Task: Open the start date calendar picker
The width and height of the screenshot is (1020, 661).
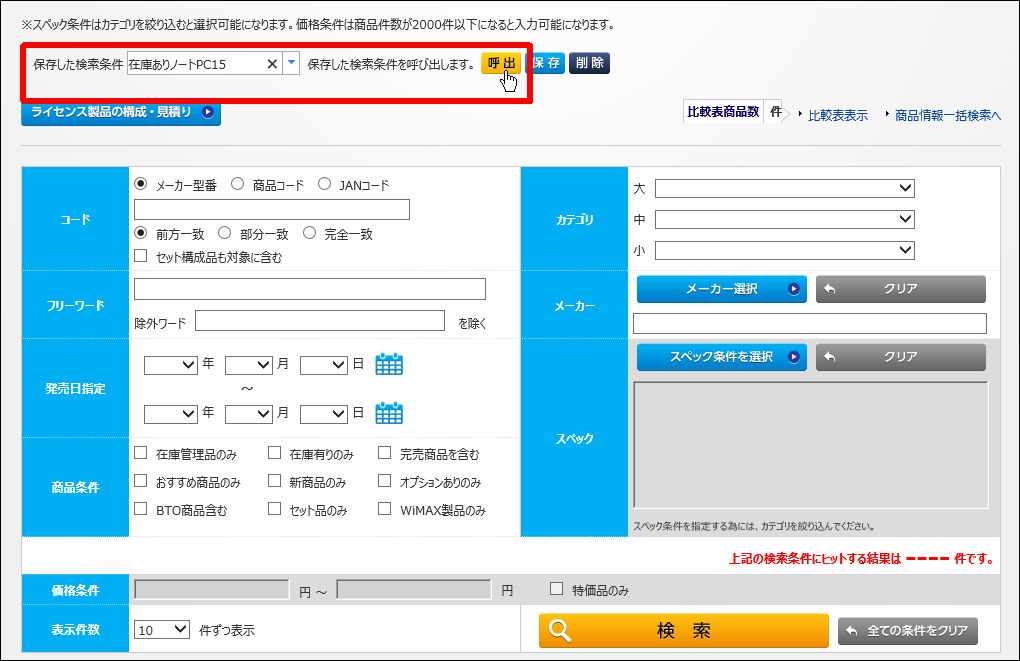Action: point(389,365)
